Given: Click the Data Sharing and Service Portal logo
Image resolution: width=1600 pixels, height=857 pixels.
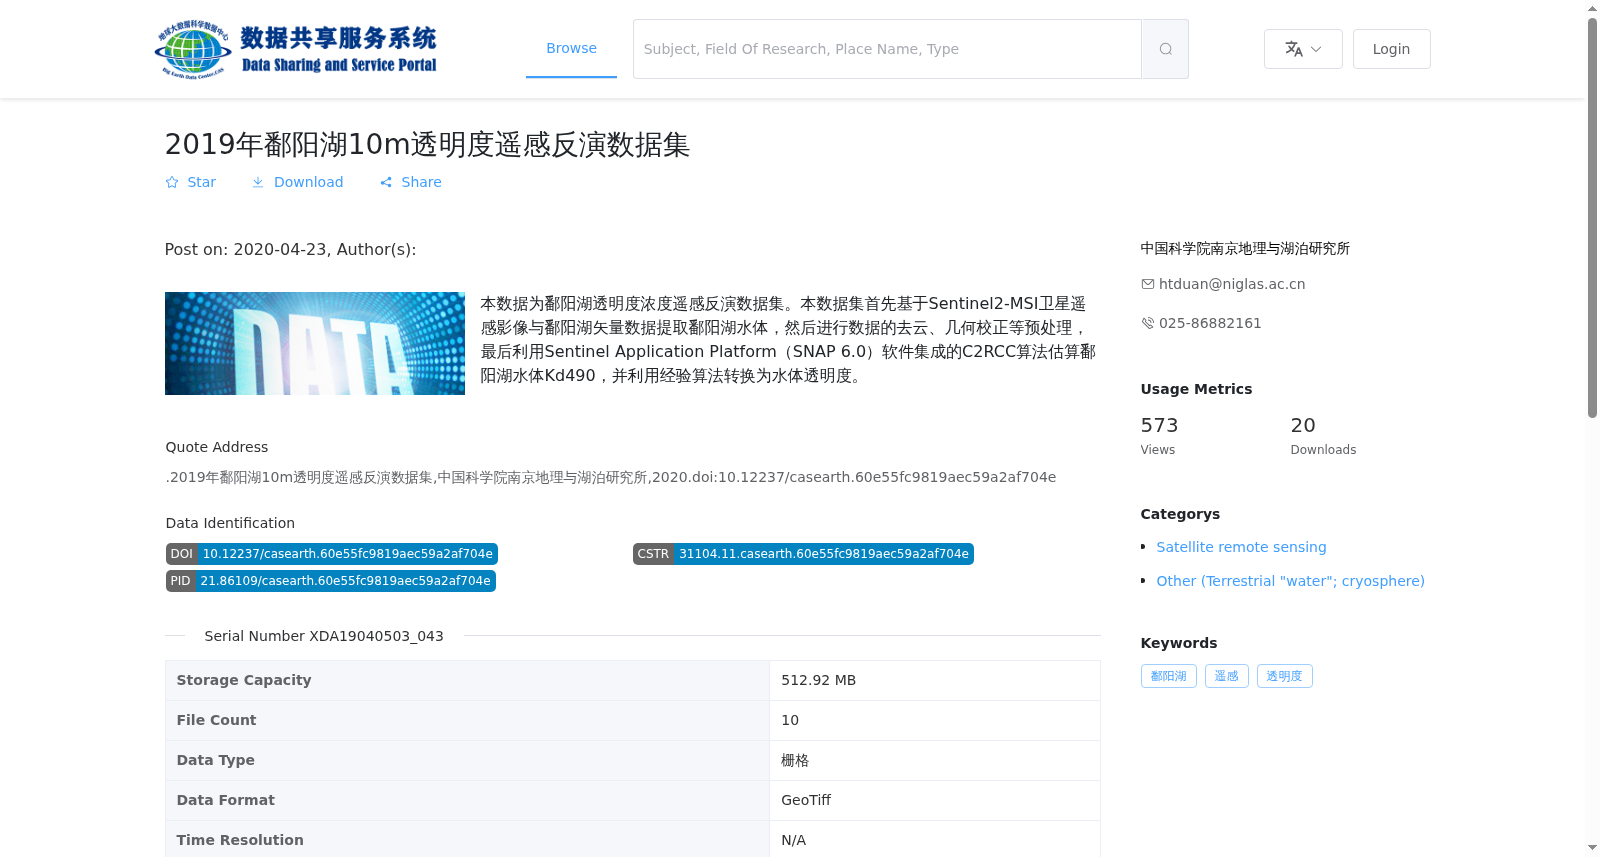Looking at the screenshot, I should 296,49.
